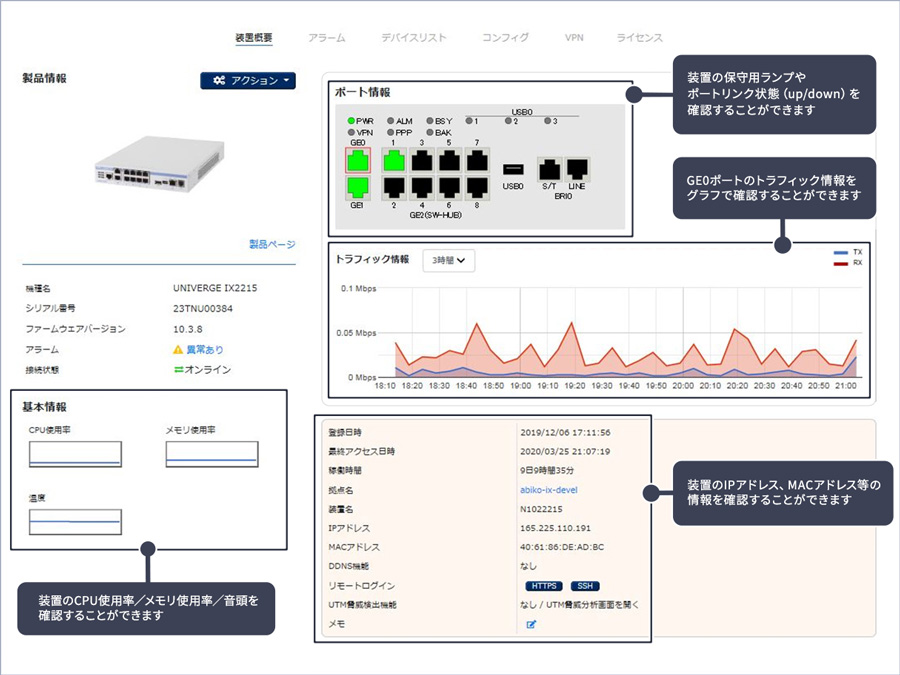Select the MAC address 40:61:86:DE:AD:BC

click(x=562, y=547)
